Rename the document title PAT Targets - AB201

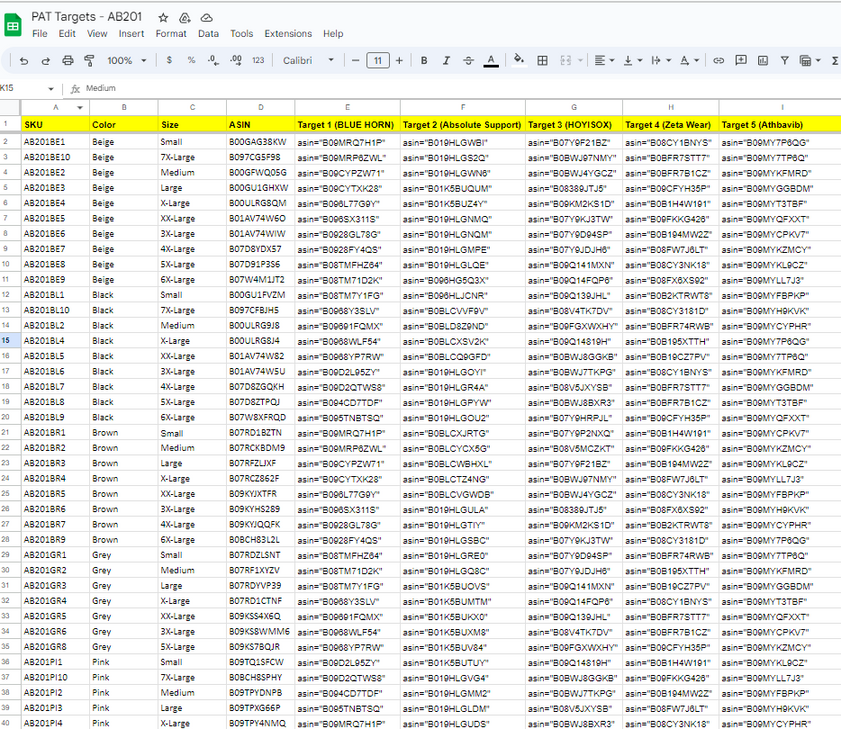tap(86, 17)
